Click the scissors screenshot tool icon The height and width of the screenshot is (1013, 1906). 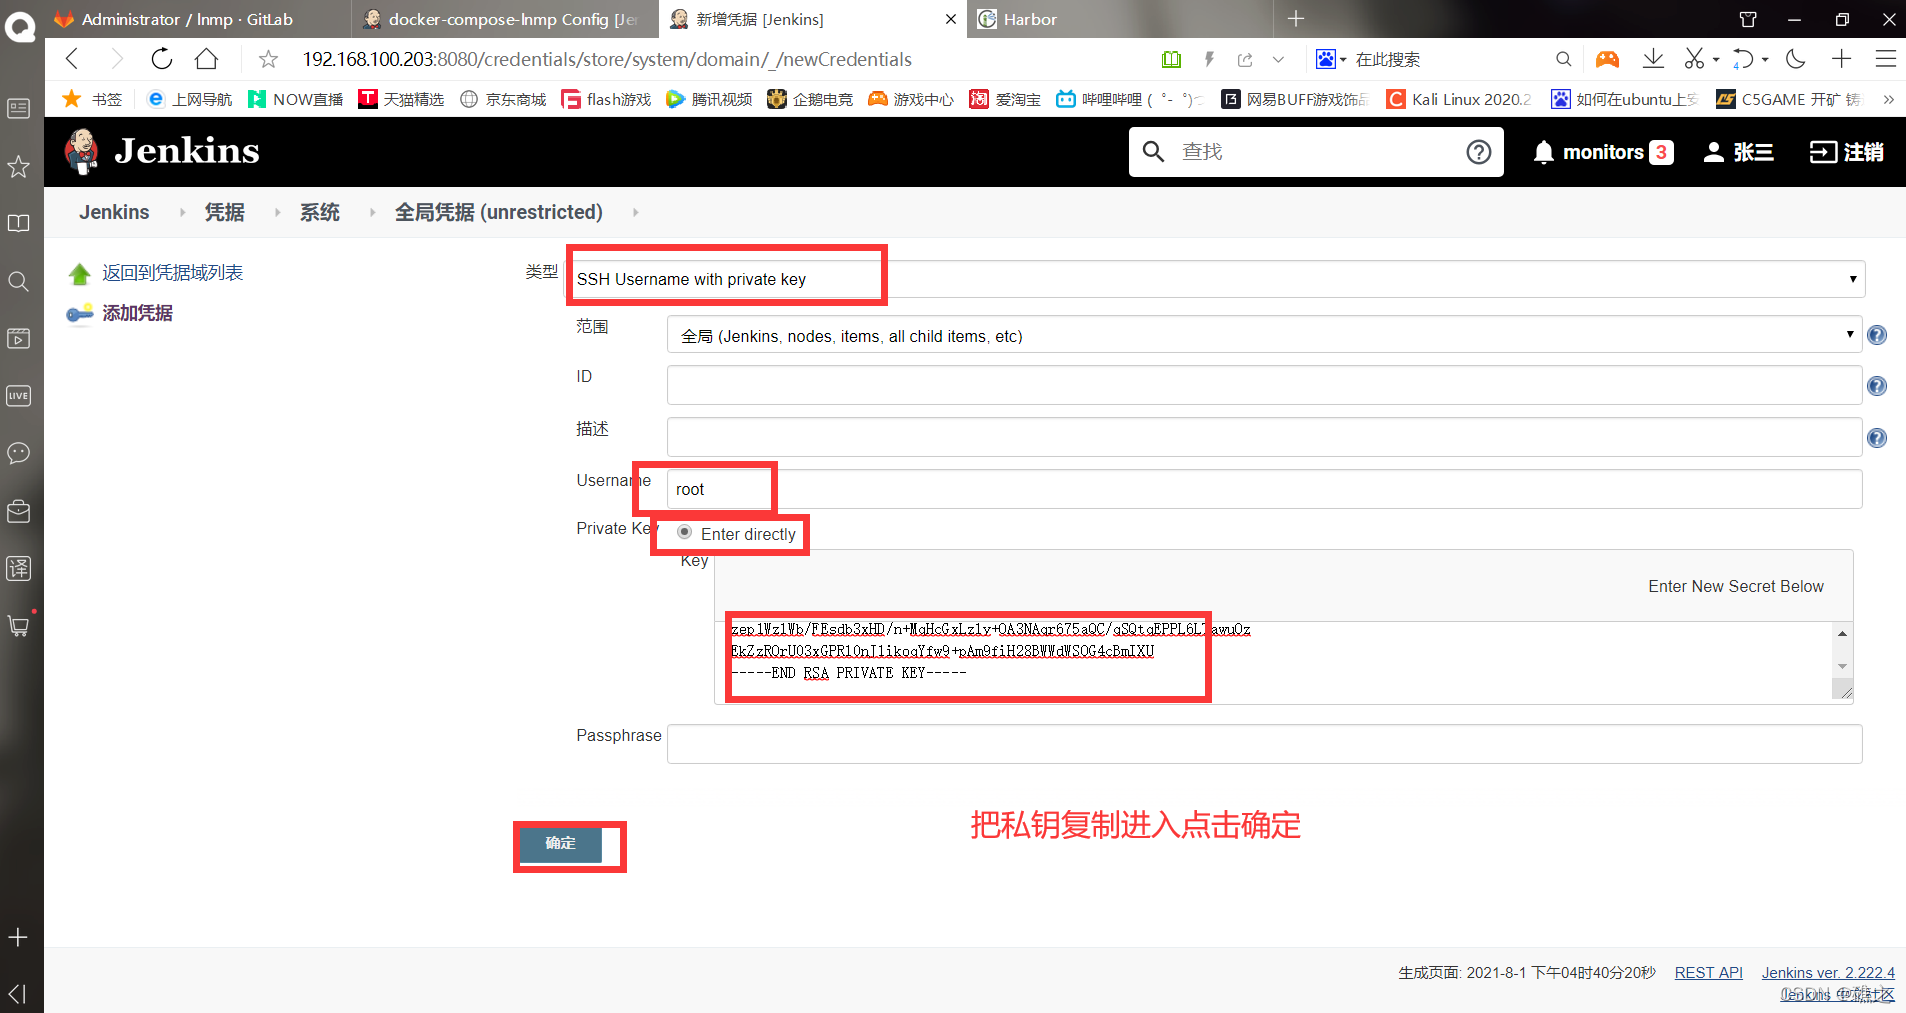tap(1693, 59)
